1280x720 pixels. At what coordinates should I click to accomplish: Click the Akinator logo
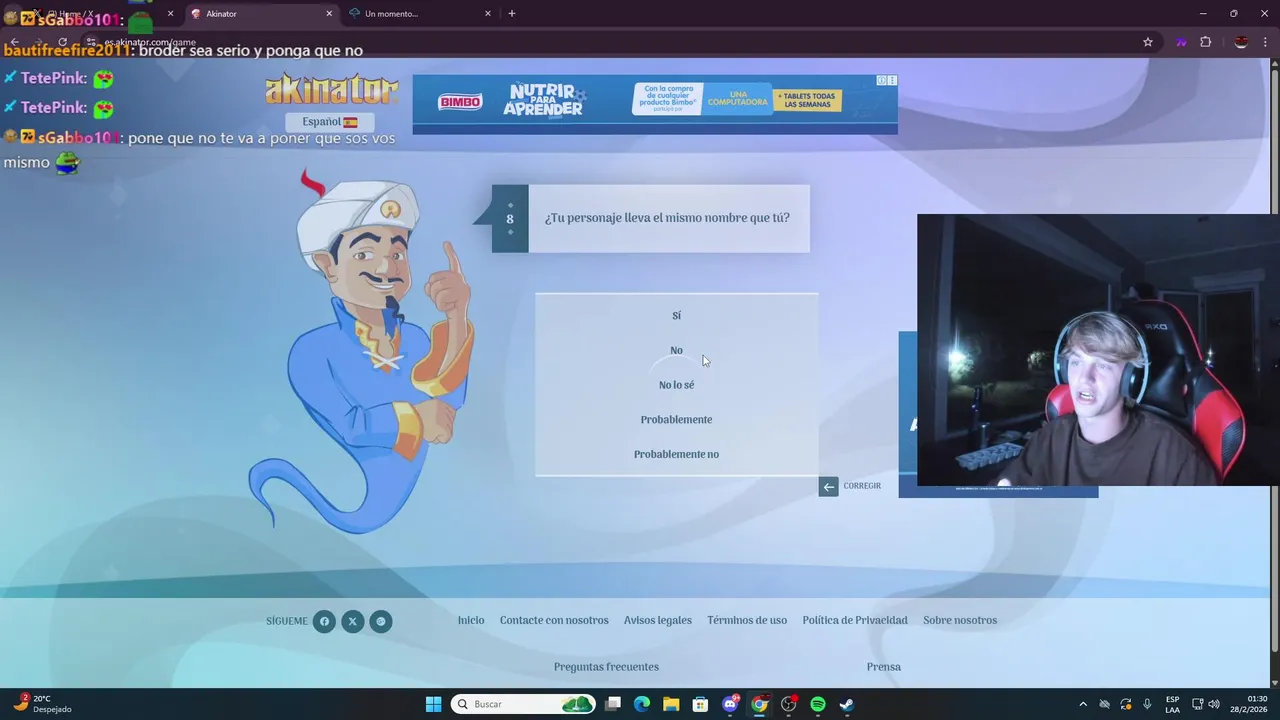[x=332, y=89]
